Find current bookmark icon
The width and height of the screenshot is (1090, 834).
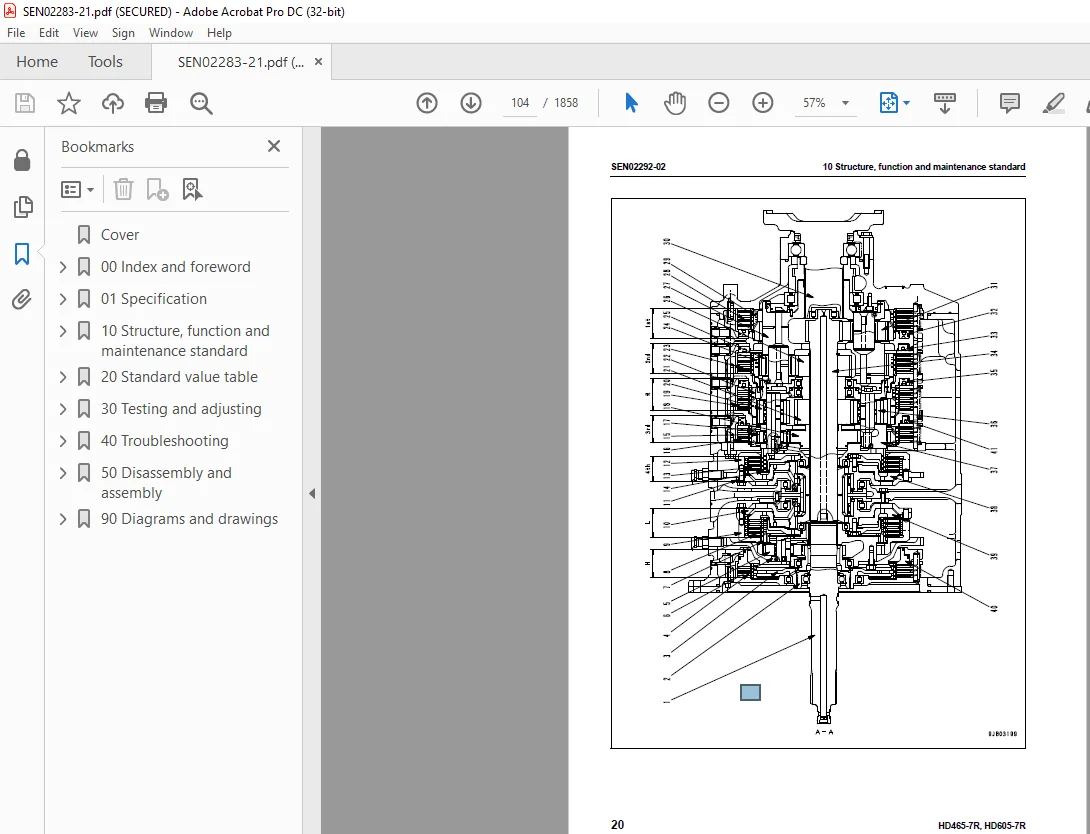click(x=192, y=189)
